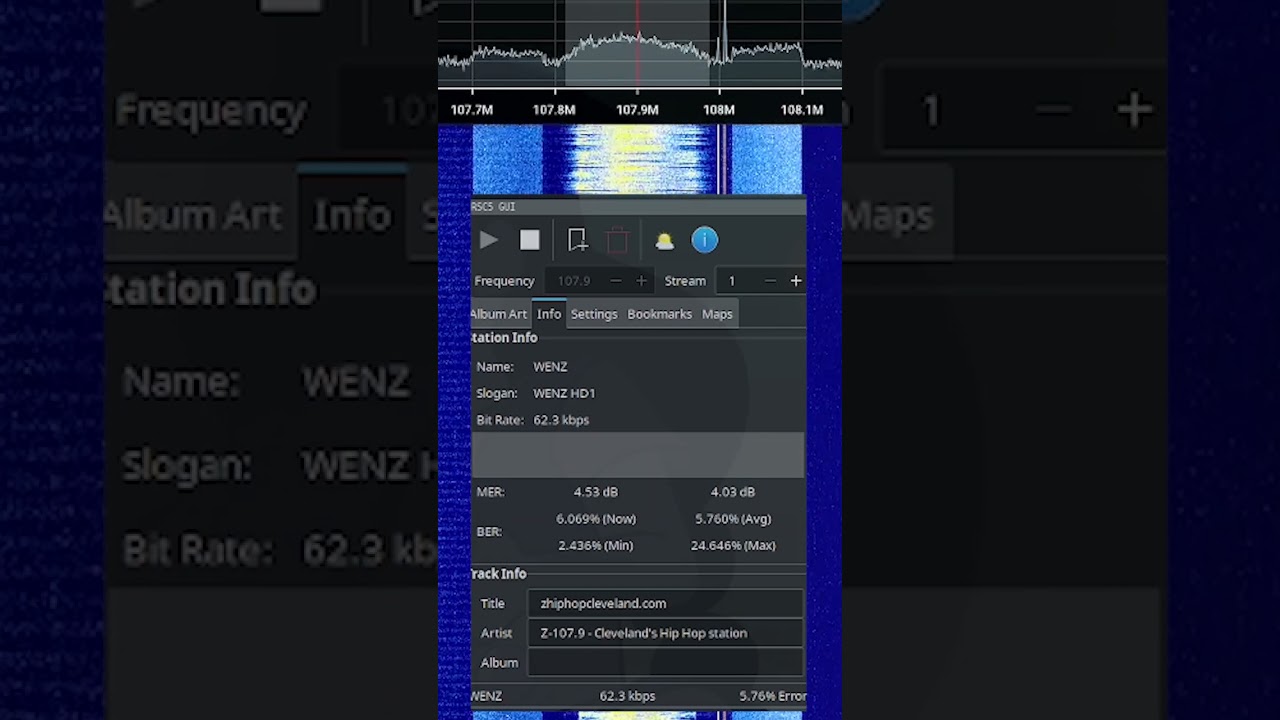Add a bookmark with the bookmark-plus icon
Image resolution: width=1280 pixels, height=720 pixels.
[577, 240]
